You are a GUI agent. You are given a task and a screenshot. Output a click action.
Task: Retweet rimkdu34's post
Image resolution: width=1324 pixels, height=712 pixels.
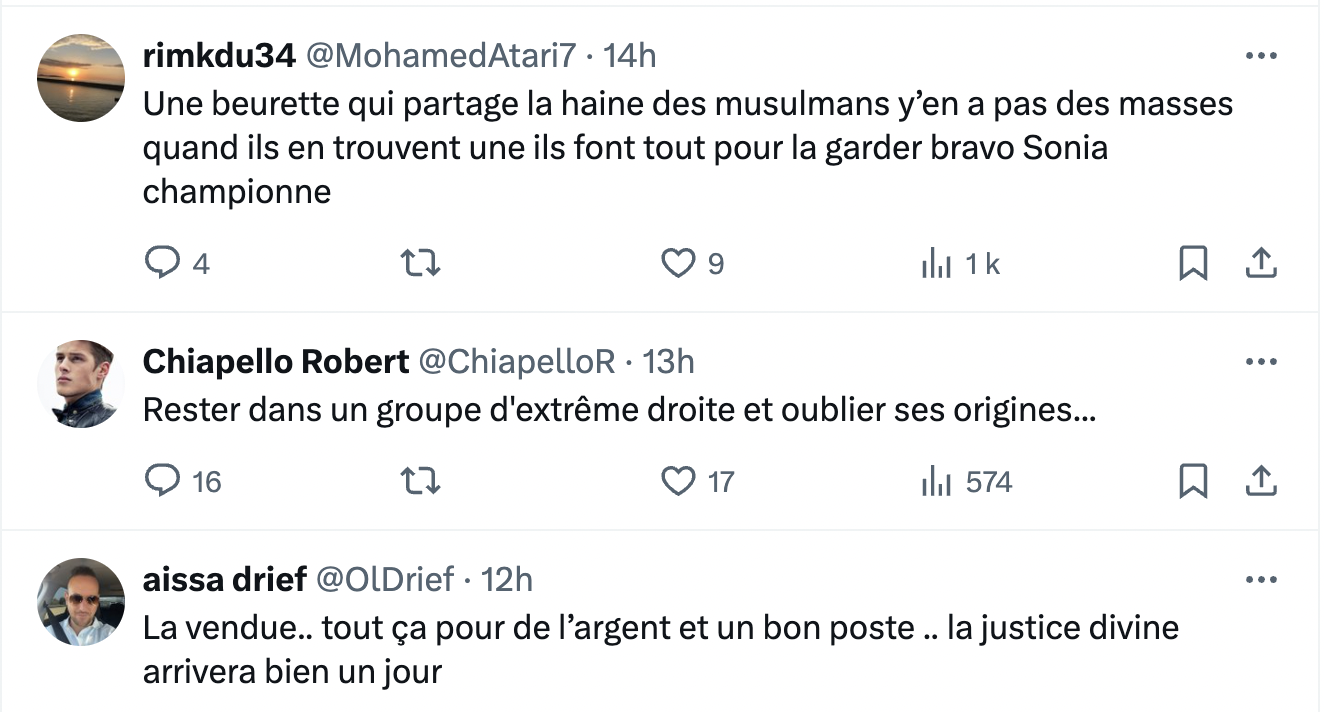420,263
